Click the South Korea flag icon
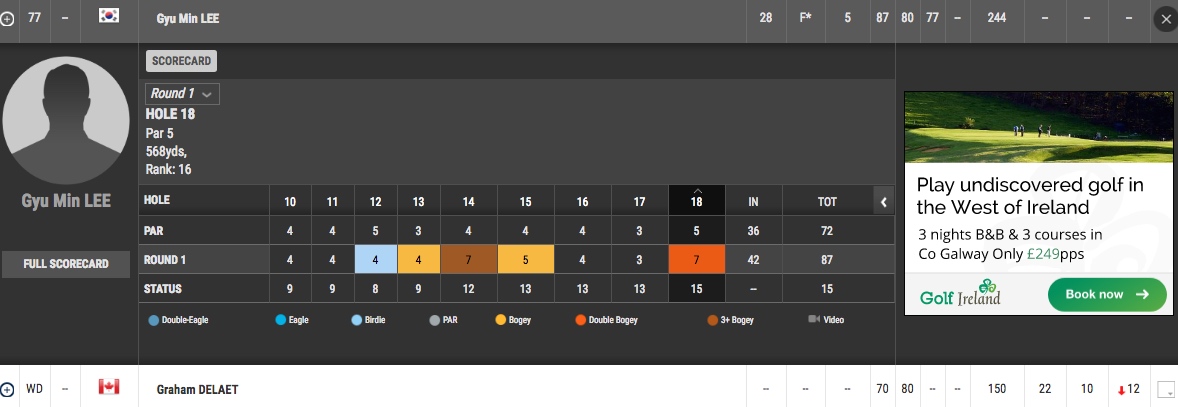 tap(109, 16)
